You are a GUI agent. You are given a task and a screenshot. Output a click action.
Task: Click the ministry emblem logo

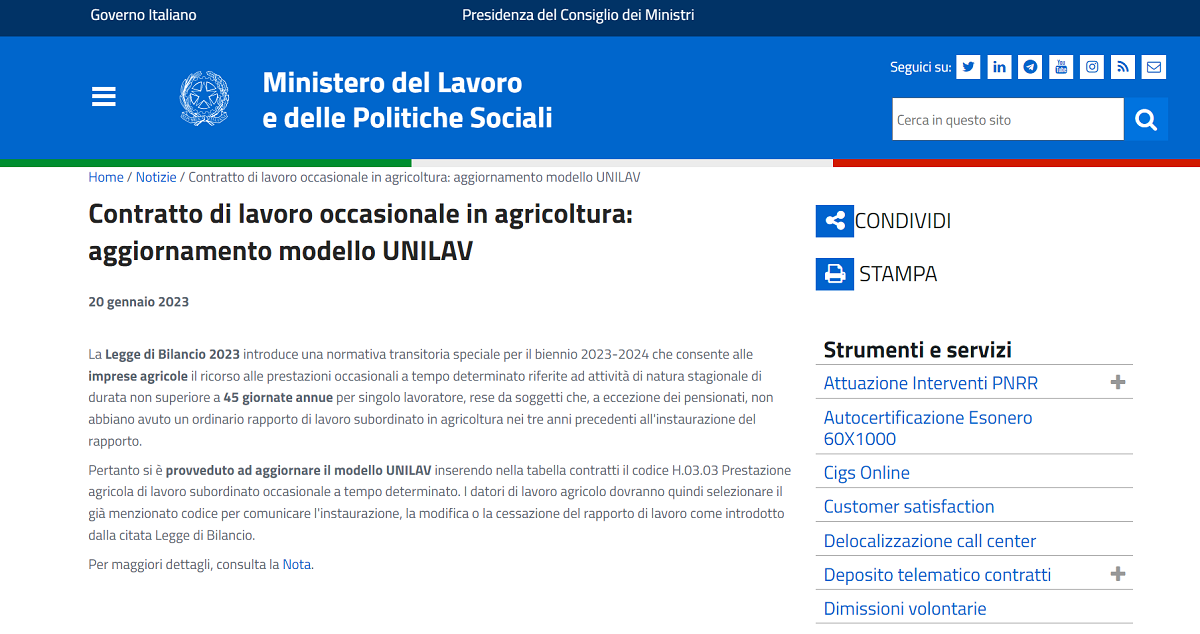coord(204,98)
